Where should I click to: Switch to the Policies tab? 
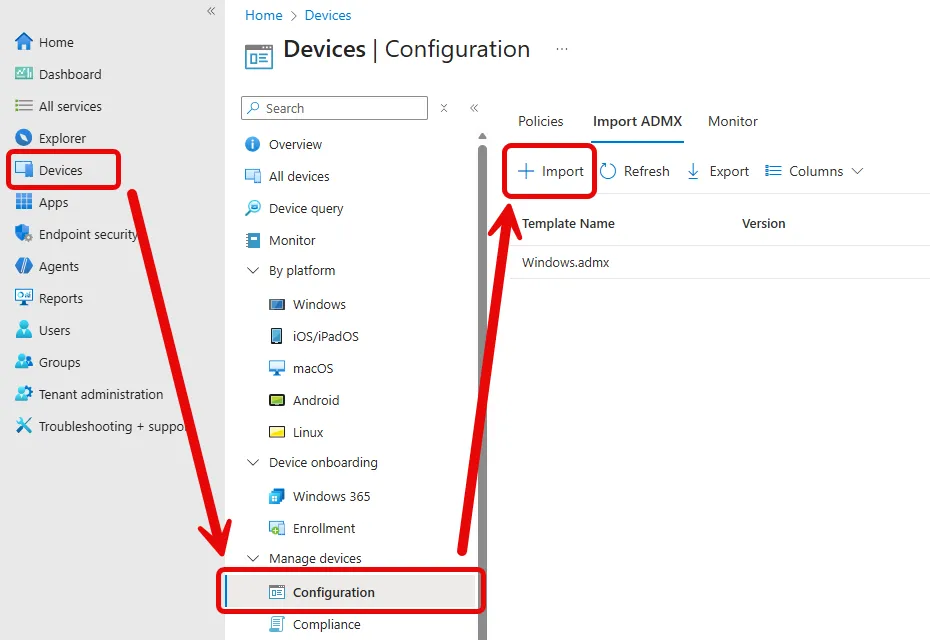point(540,121)
